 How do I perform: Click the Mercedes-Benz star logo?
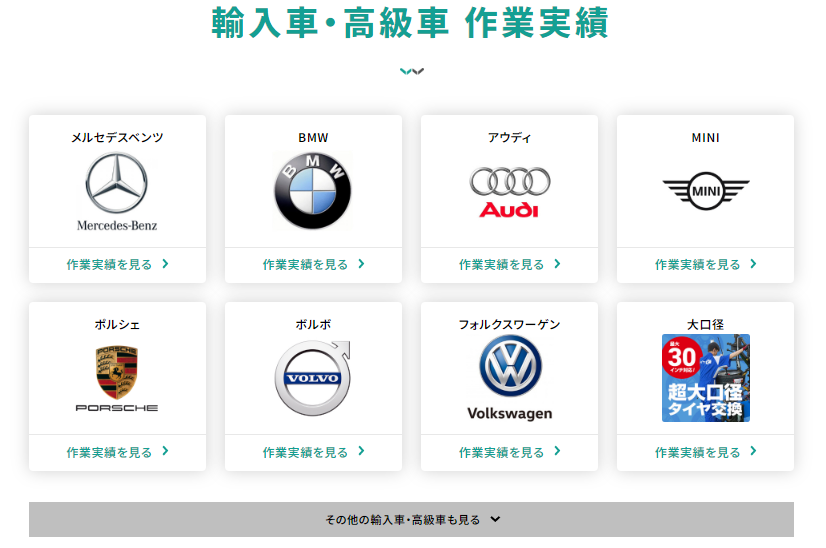pos(117,184)
